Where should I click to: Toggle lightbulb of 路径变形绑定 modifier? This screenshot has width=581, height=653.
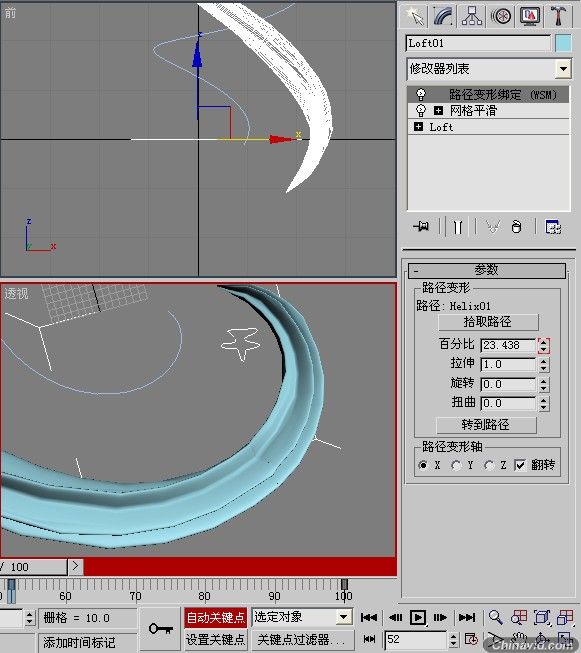[x=421, y=94]
